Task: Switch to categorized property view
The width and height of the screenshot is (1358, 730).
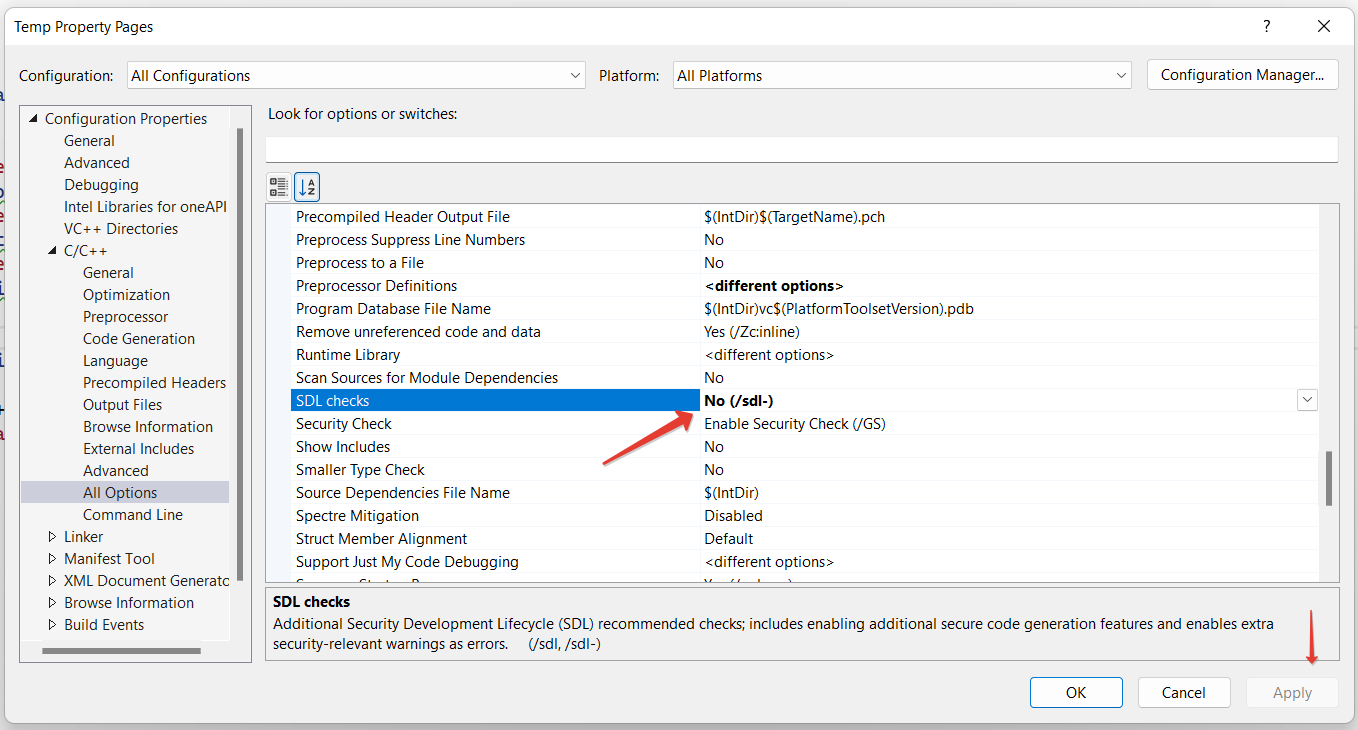Action: (x=278, y=186)
